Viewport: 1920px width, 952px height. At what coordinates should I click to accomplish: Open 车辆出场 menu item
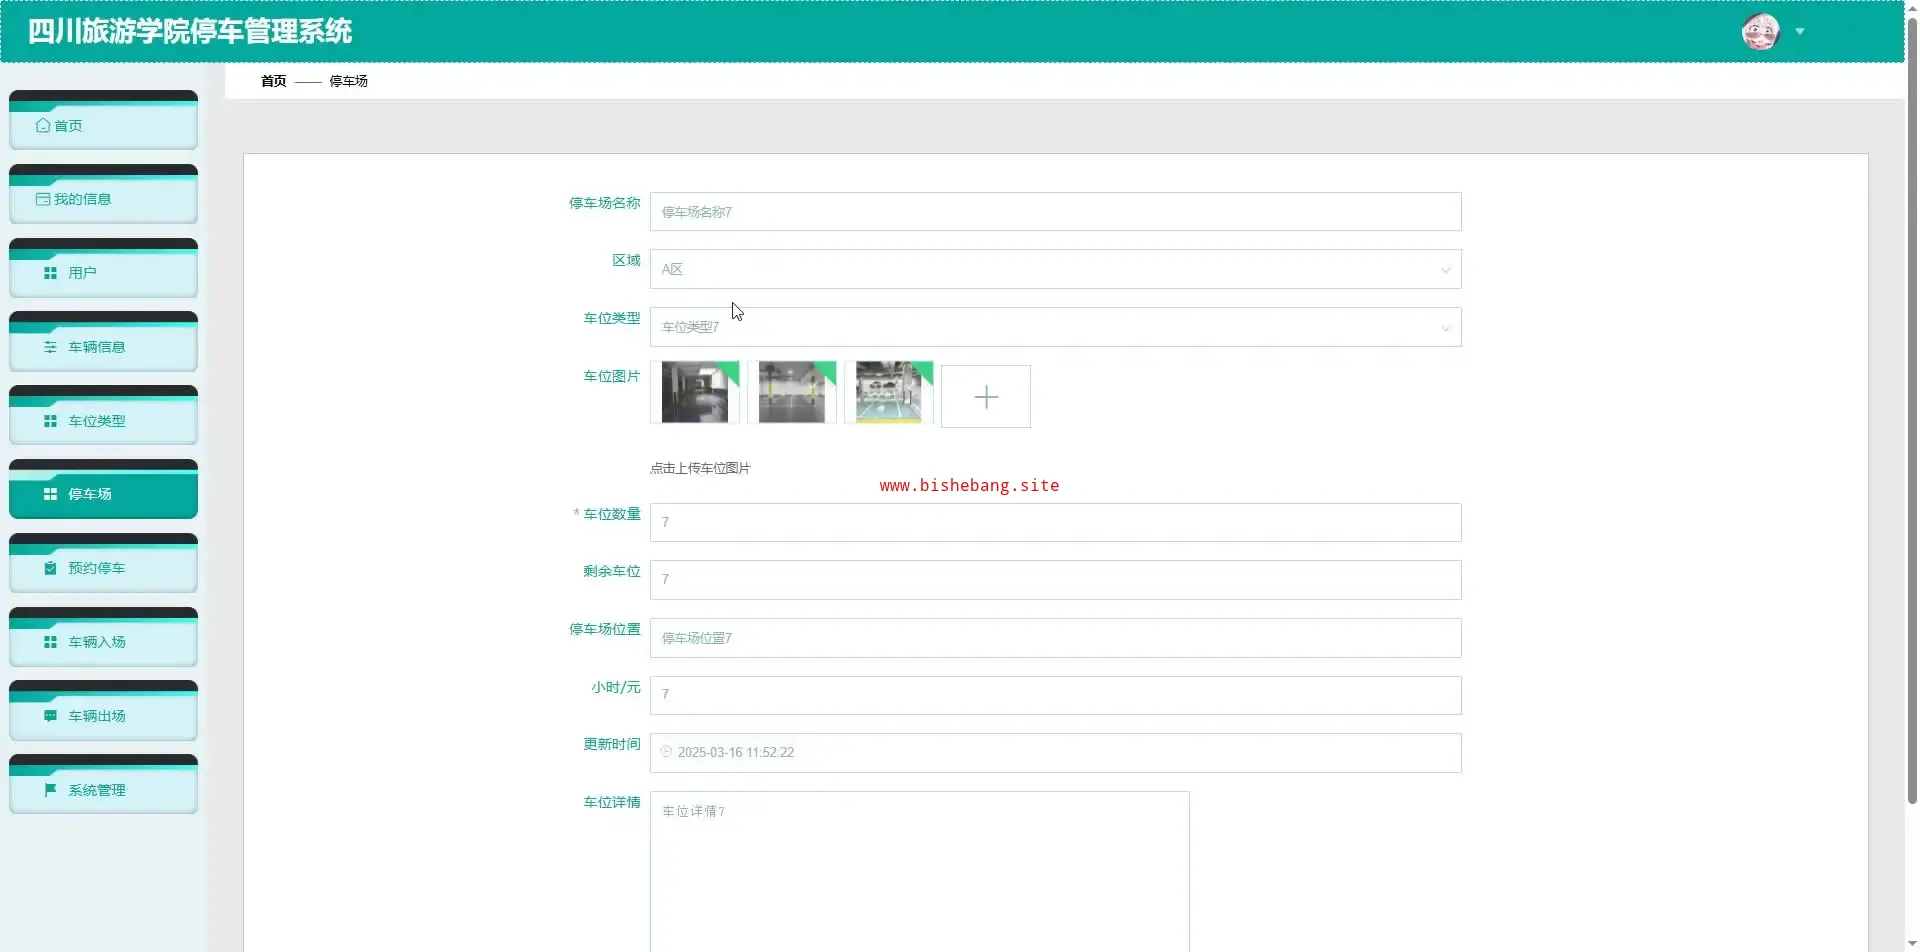point(103,711)
